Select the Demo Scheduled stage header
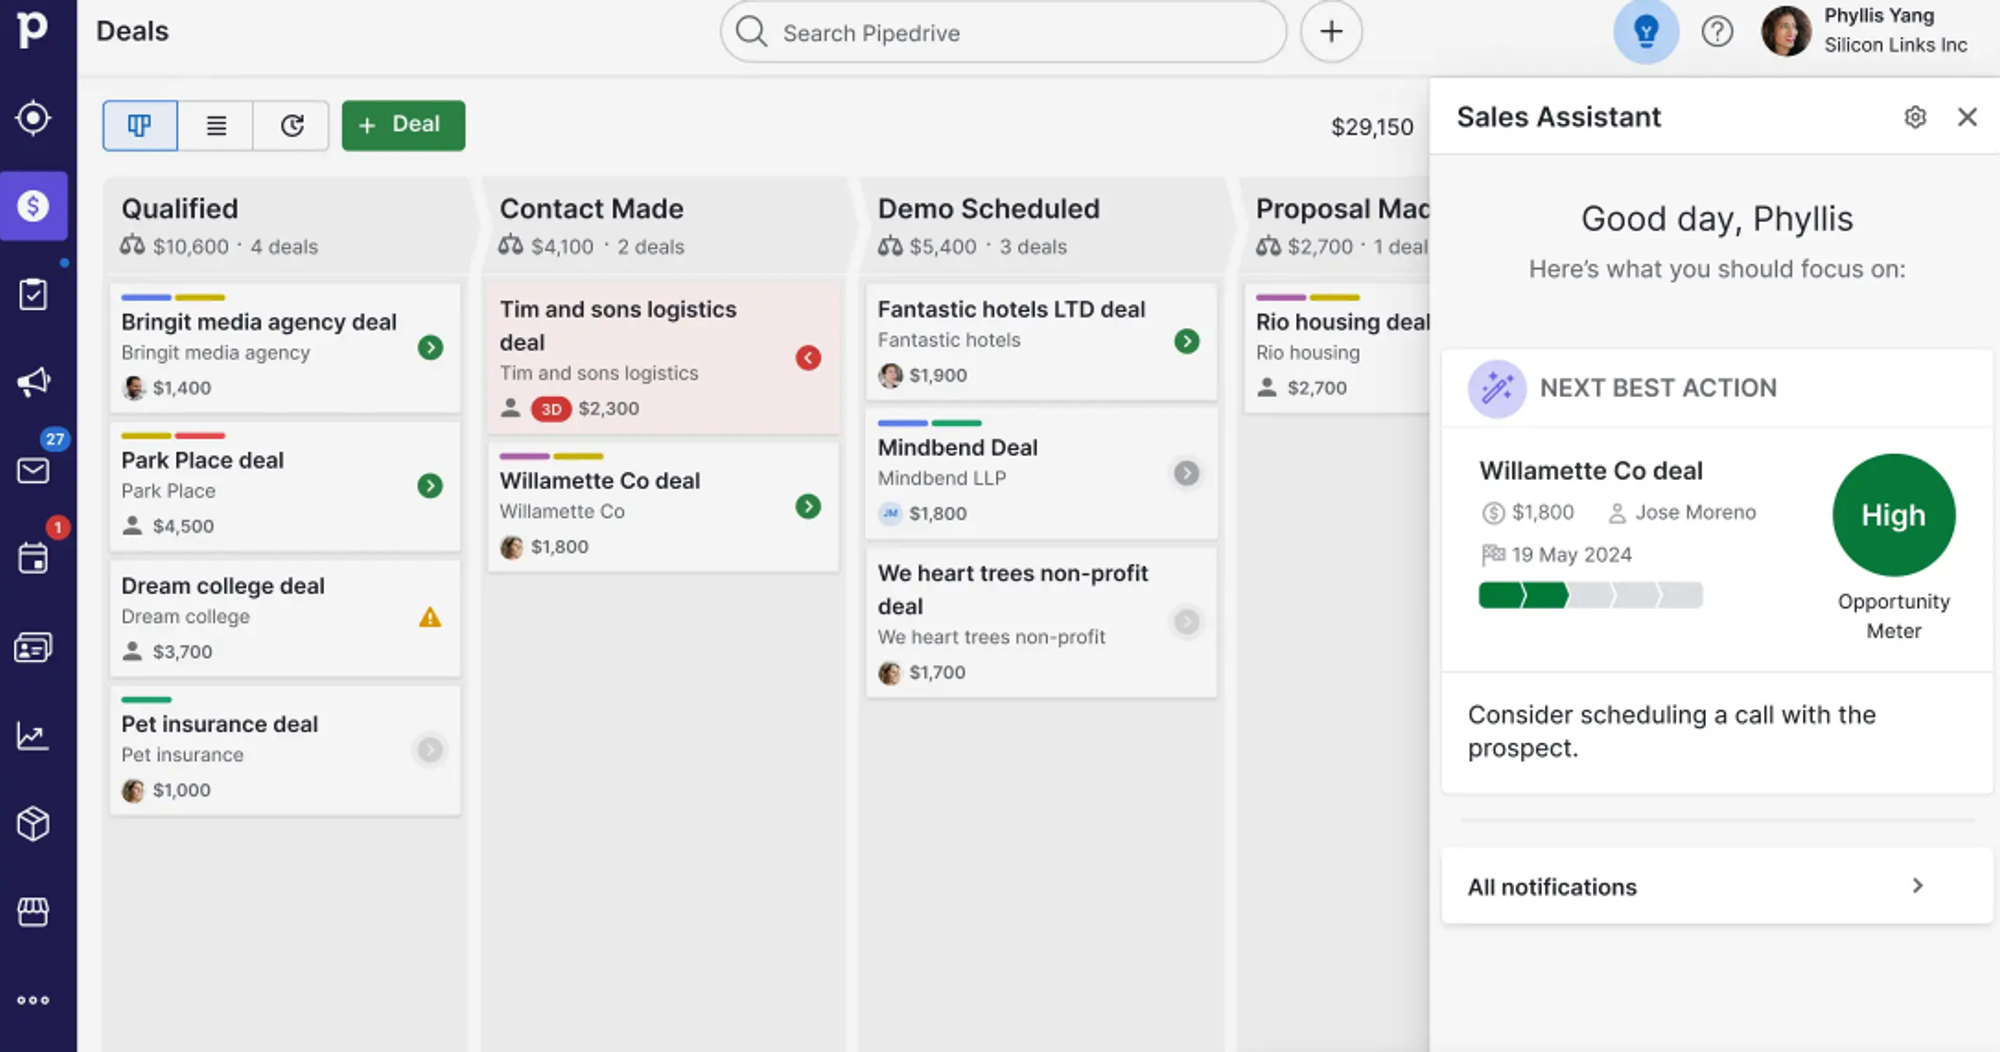The width and height of the screenshot is (2000, 1052). (1041, 226)
